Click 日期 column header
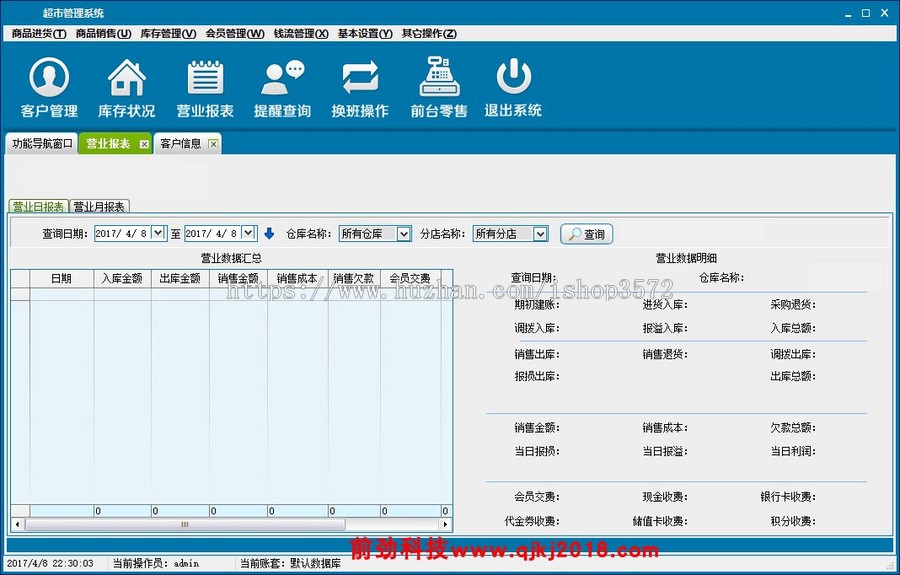Viewport: 900px width, 575px height. tap(61, 278)
